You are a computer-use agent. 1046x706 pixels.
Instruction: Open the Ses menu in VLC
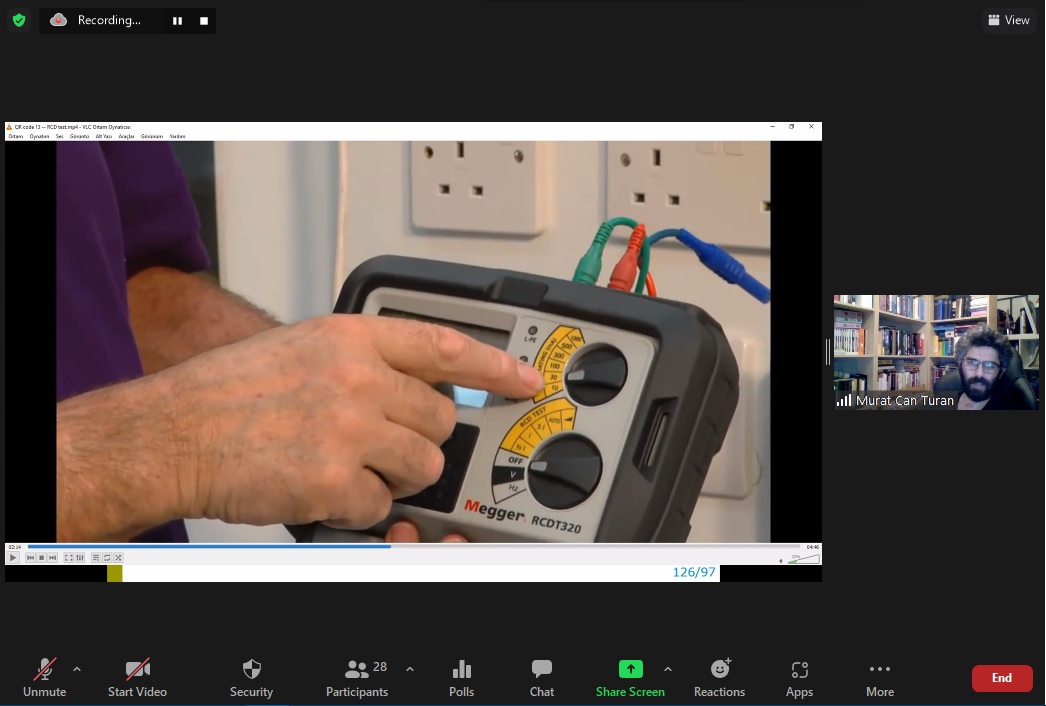59,137
